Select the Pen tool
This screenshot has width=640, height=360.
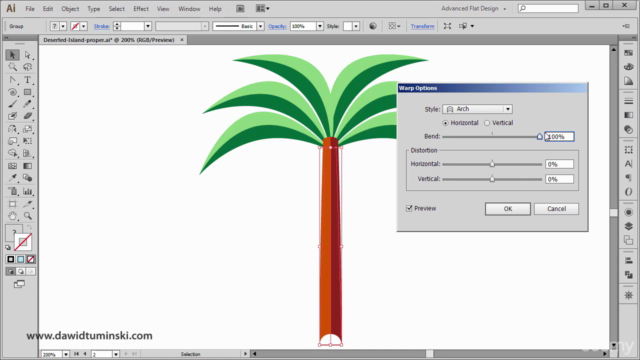point(12,80)
